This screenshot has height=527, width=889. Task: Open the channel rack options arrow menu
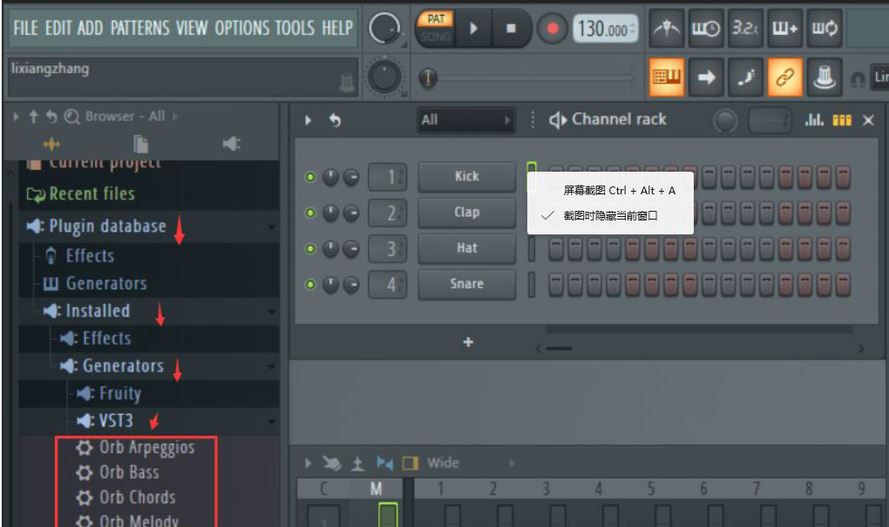308,120
